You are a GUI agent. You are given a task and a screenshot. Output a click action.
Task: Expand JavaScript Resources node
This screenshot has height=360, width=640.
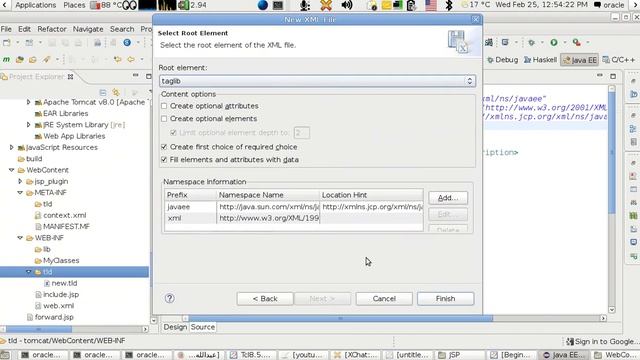(x=11, y=147)
